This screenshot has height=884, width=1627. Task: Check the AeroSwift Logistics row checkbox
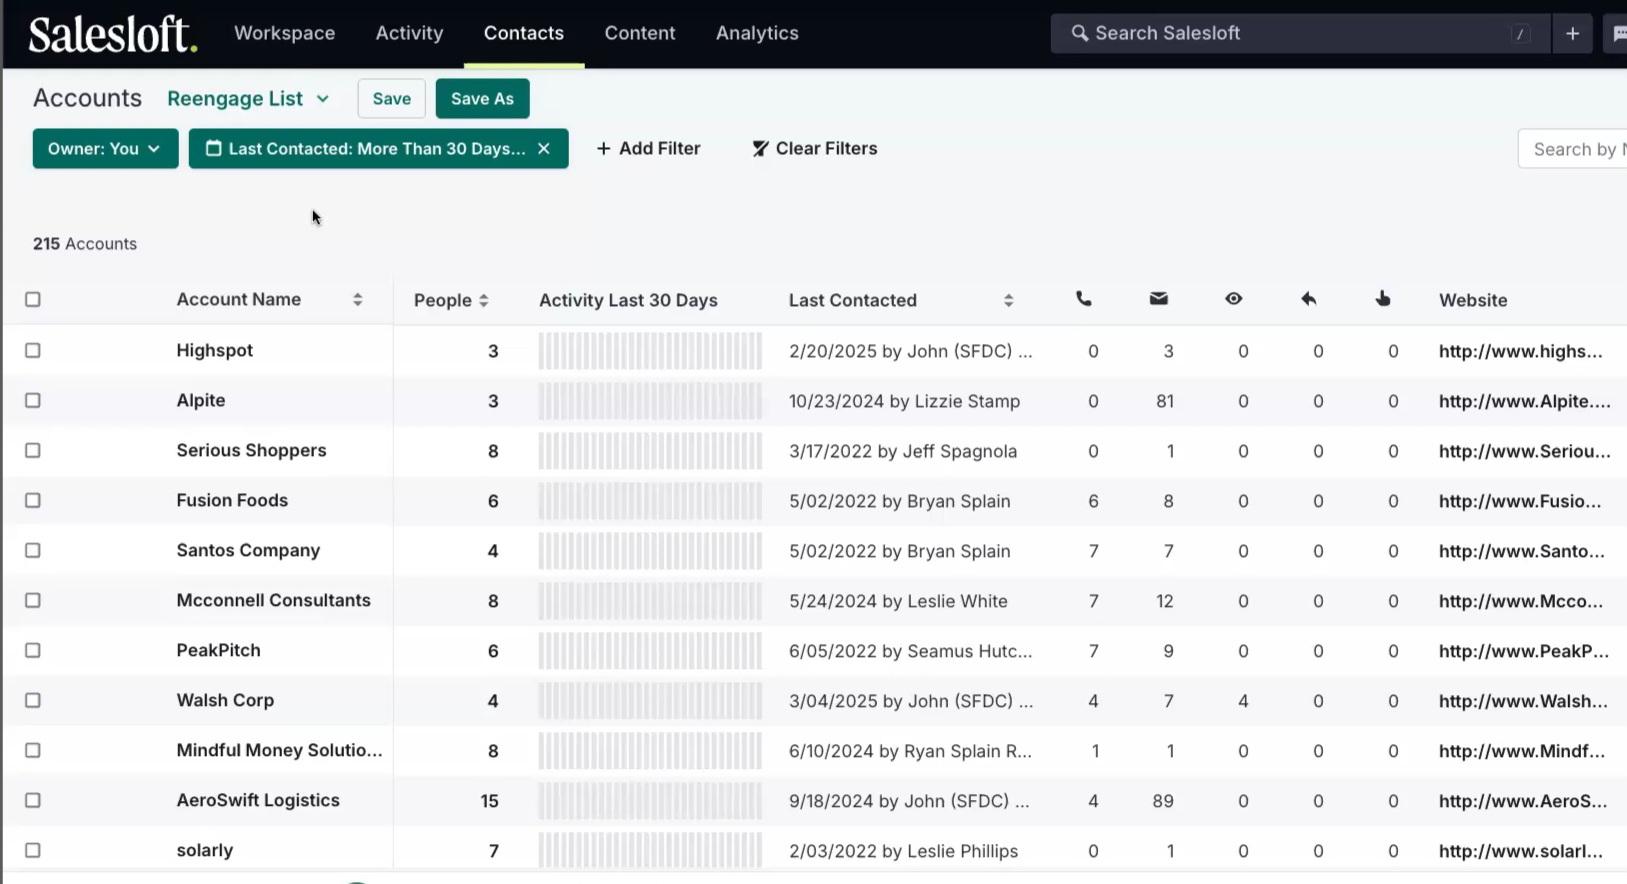click(x=33, y=800)
